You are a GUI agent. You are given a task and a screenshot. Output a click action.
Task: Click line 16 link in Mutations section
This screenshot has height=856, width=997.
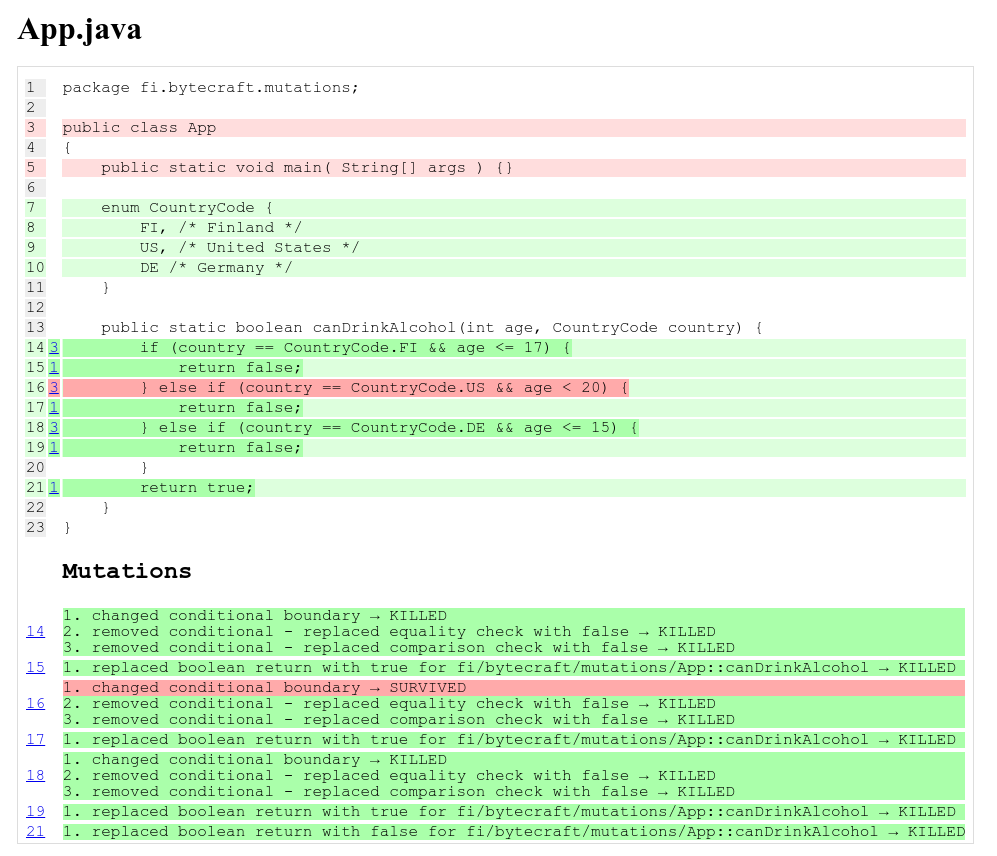(x=35, y=703)
